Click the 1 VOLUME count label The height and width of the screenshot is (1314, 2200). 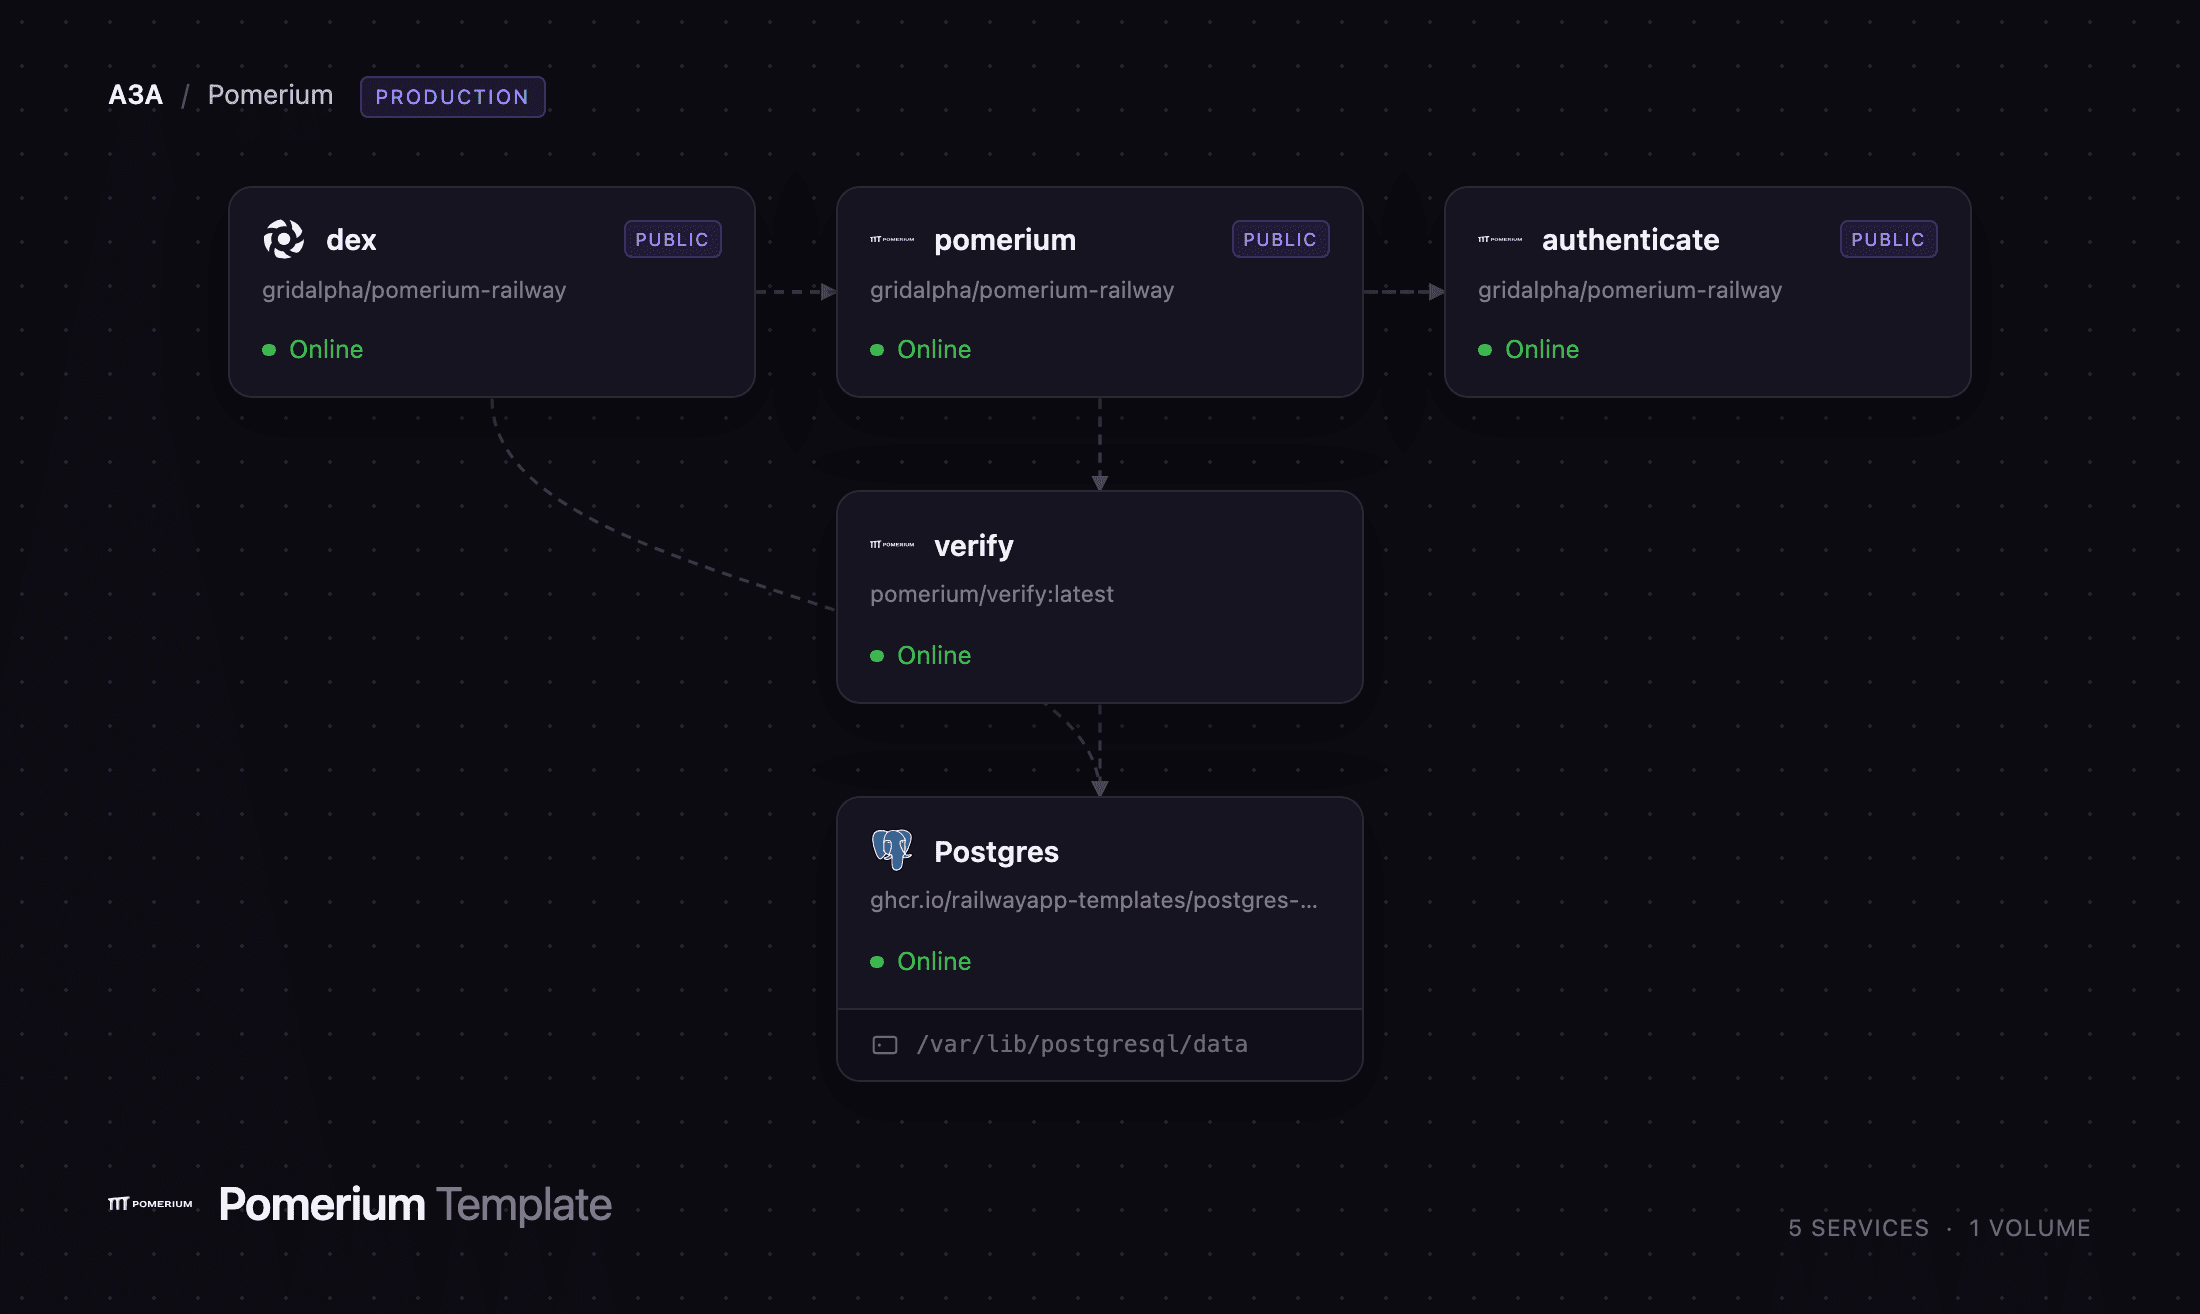pyautogui.click(x=2030, y=1228)
